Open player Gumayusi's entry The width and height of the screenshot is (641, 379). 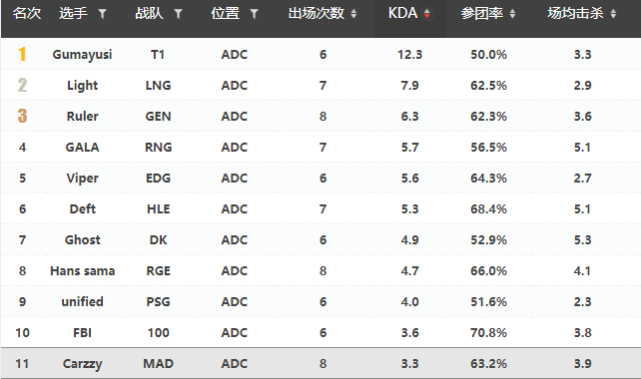click(82, 54)
